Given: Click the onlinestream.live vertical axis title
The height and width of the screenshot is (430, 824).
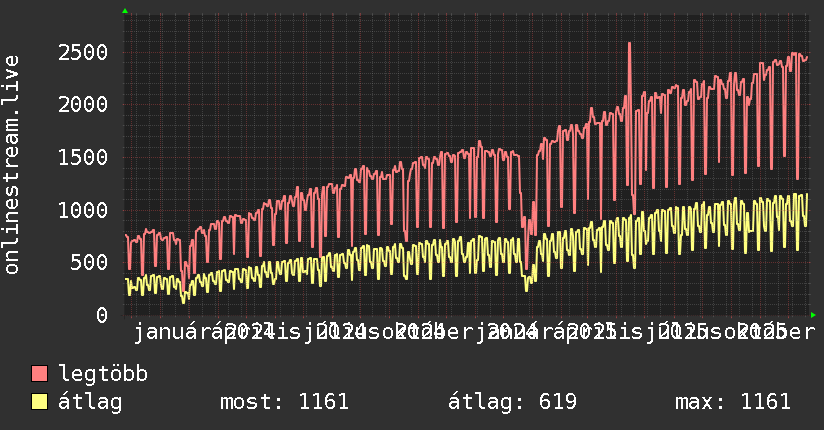Looking at the screenshot, I should [12, 165].
